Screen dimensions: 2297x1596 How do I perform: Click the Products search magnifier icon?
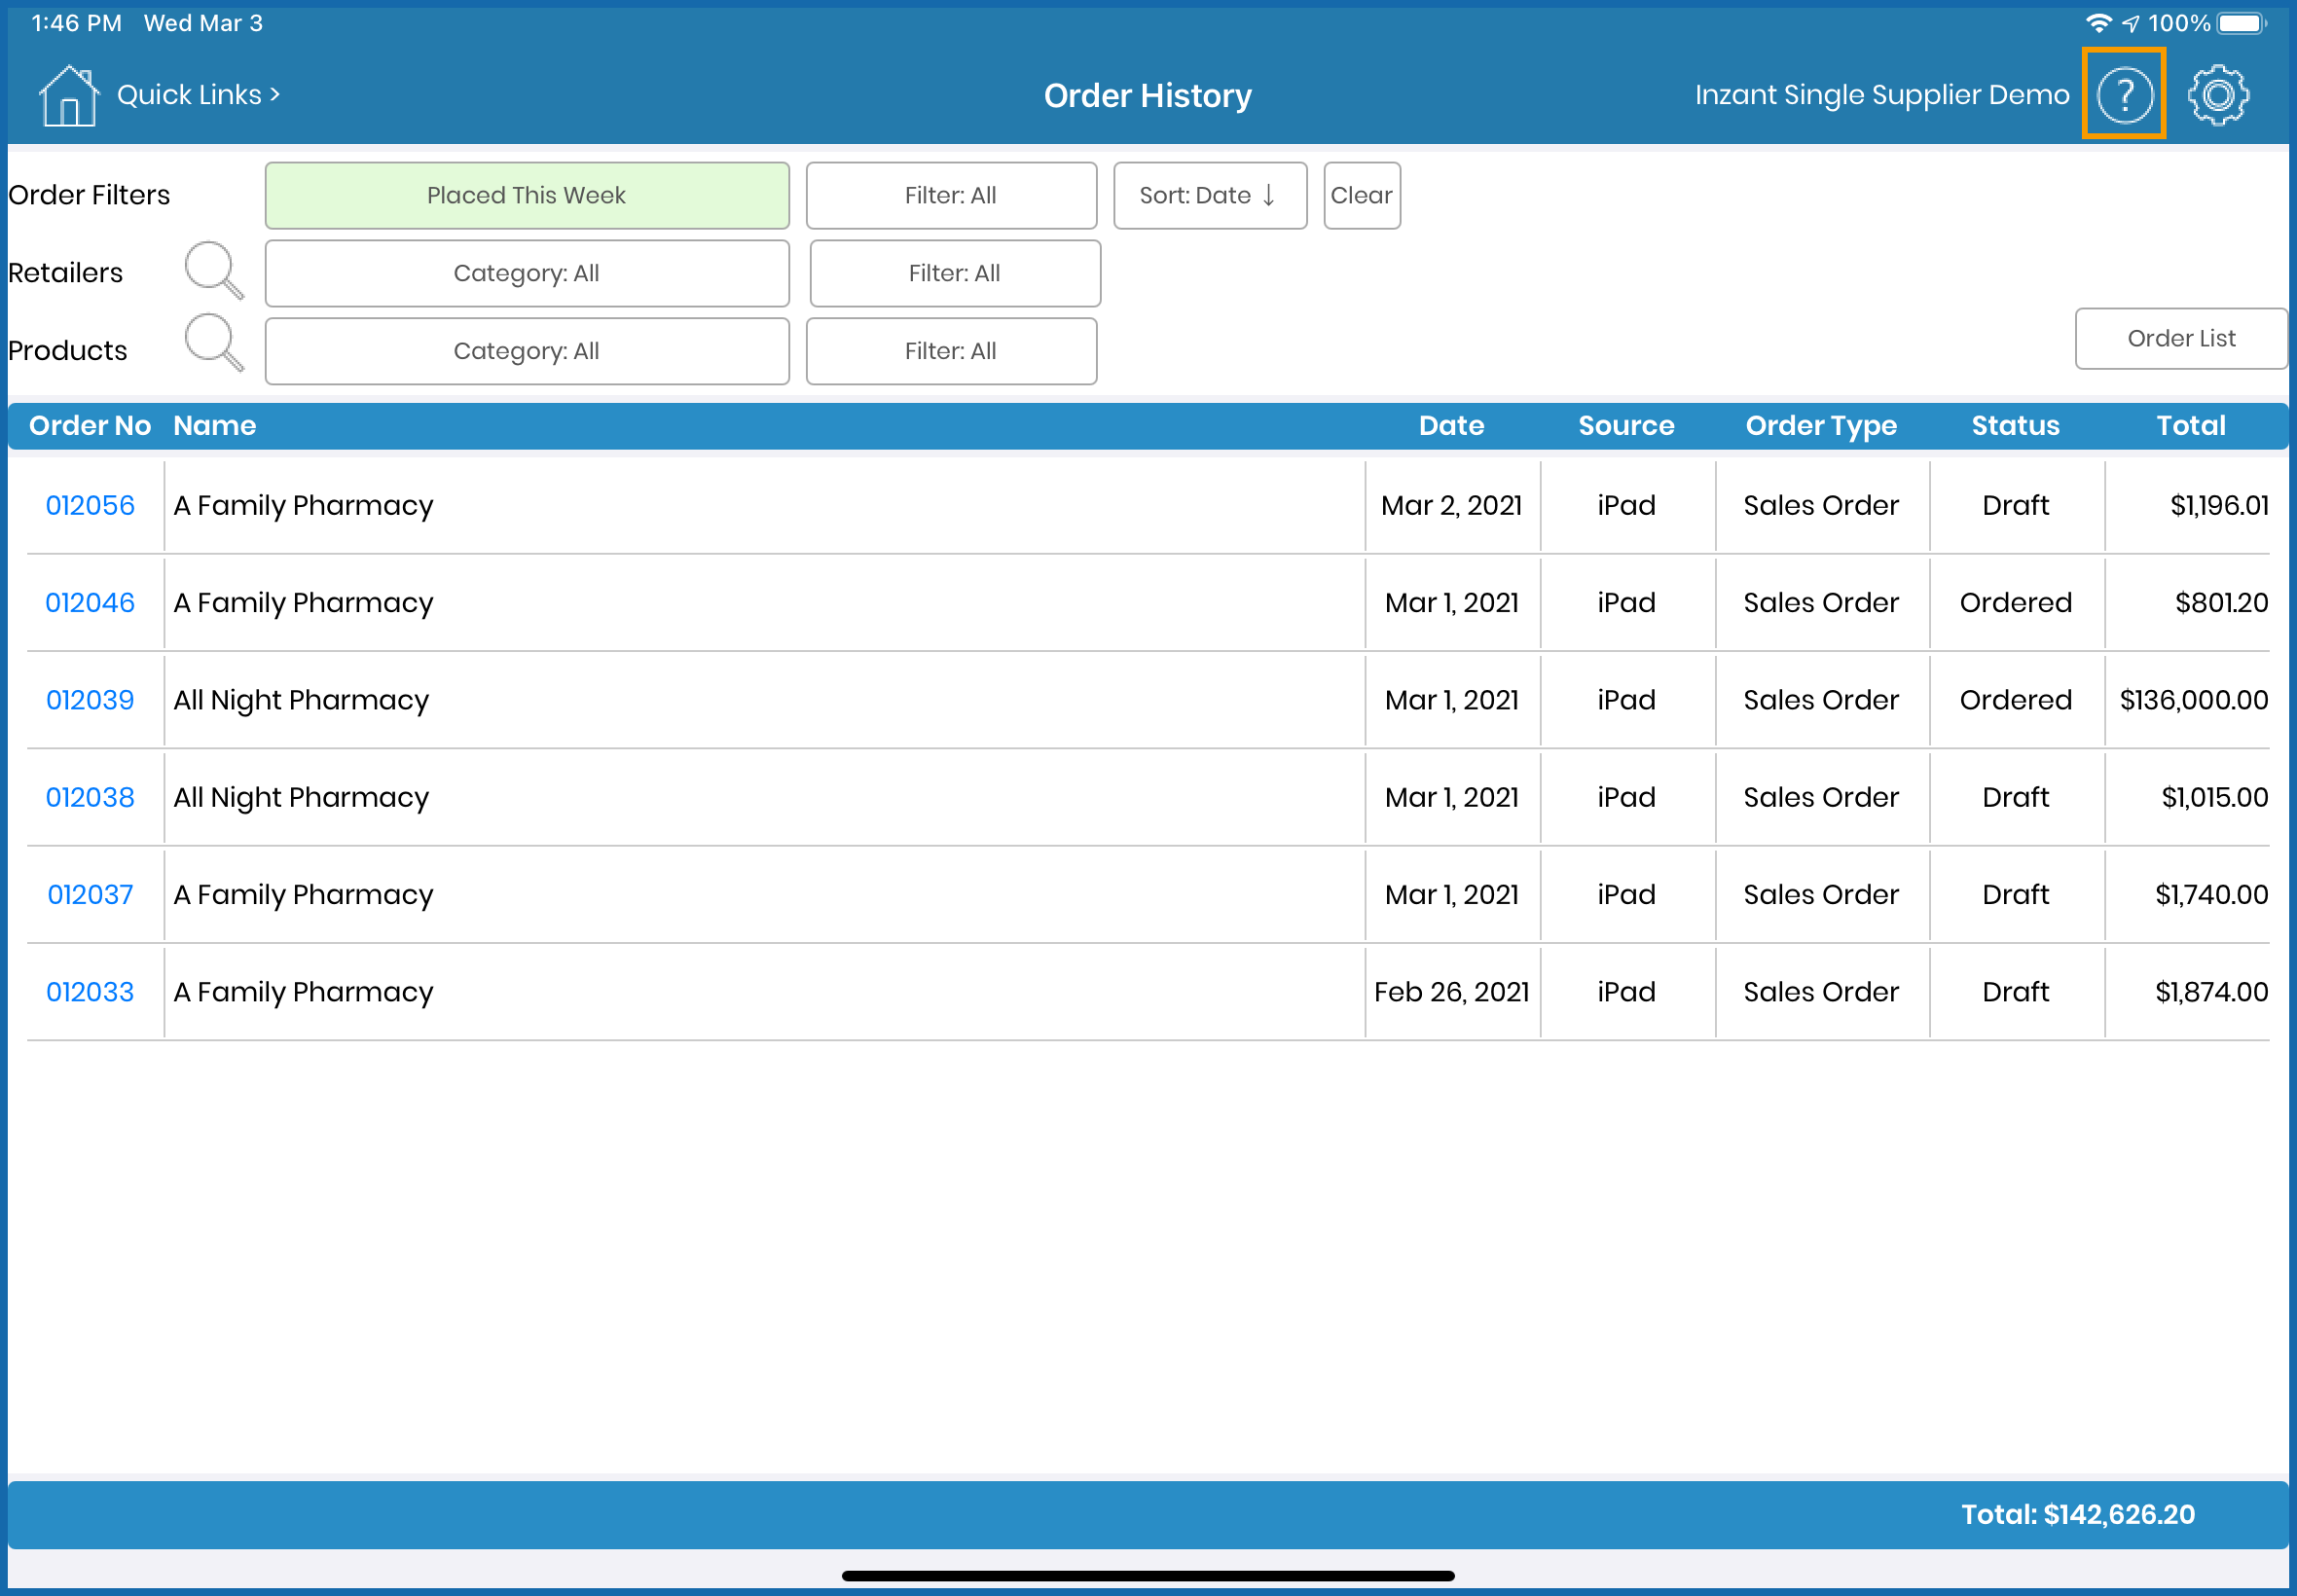point(214,343)
